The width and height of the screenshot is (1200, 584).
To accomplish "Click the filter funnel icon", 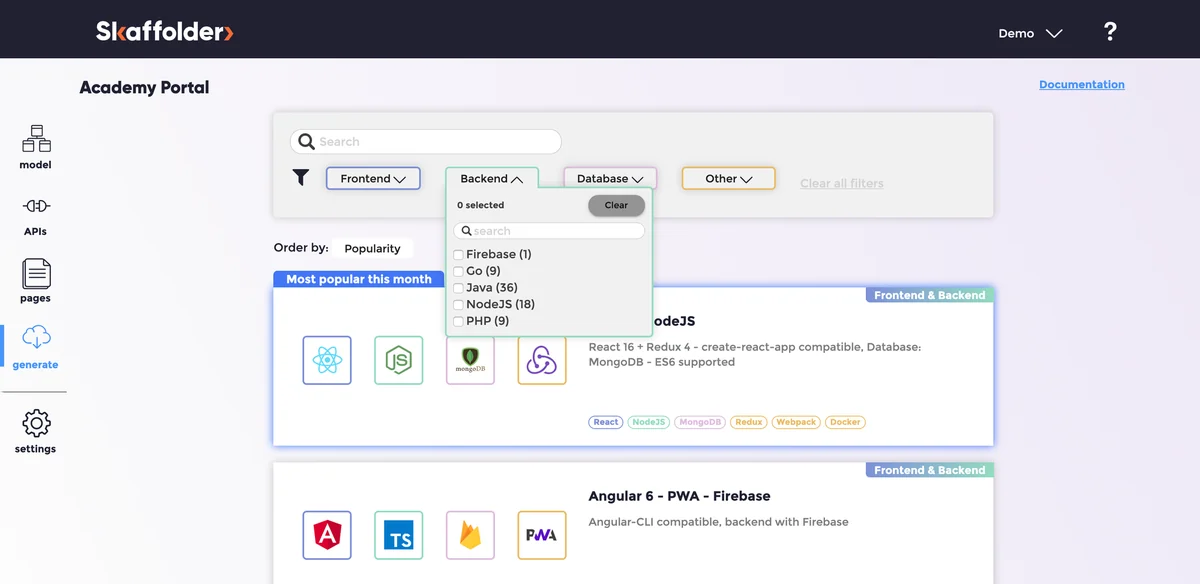I will click(x=301, y=178).
